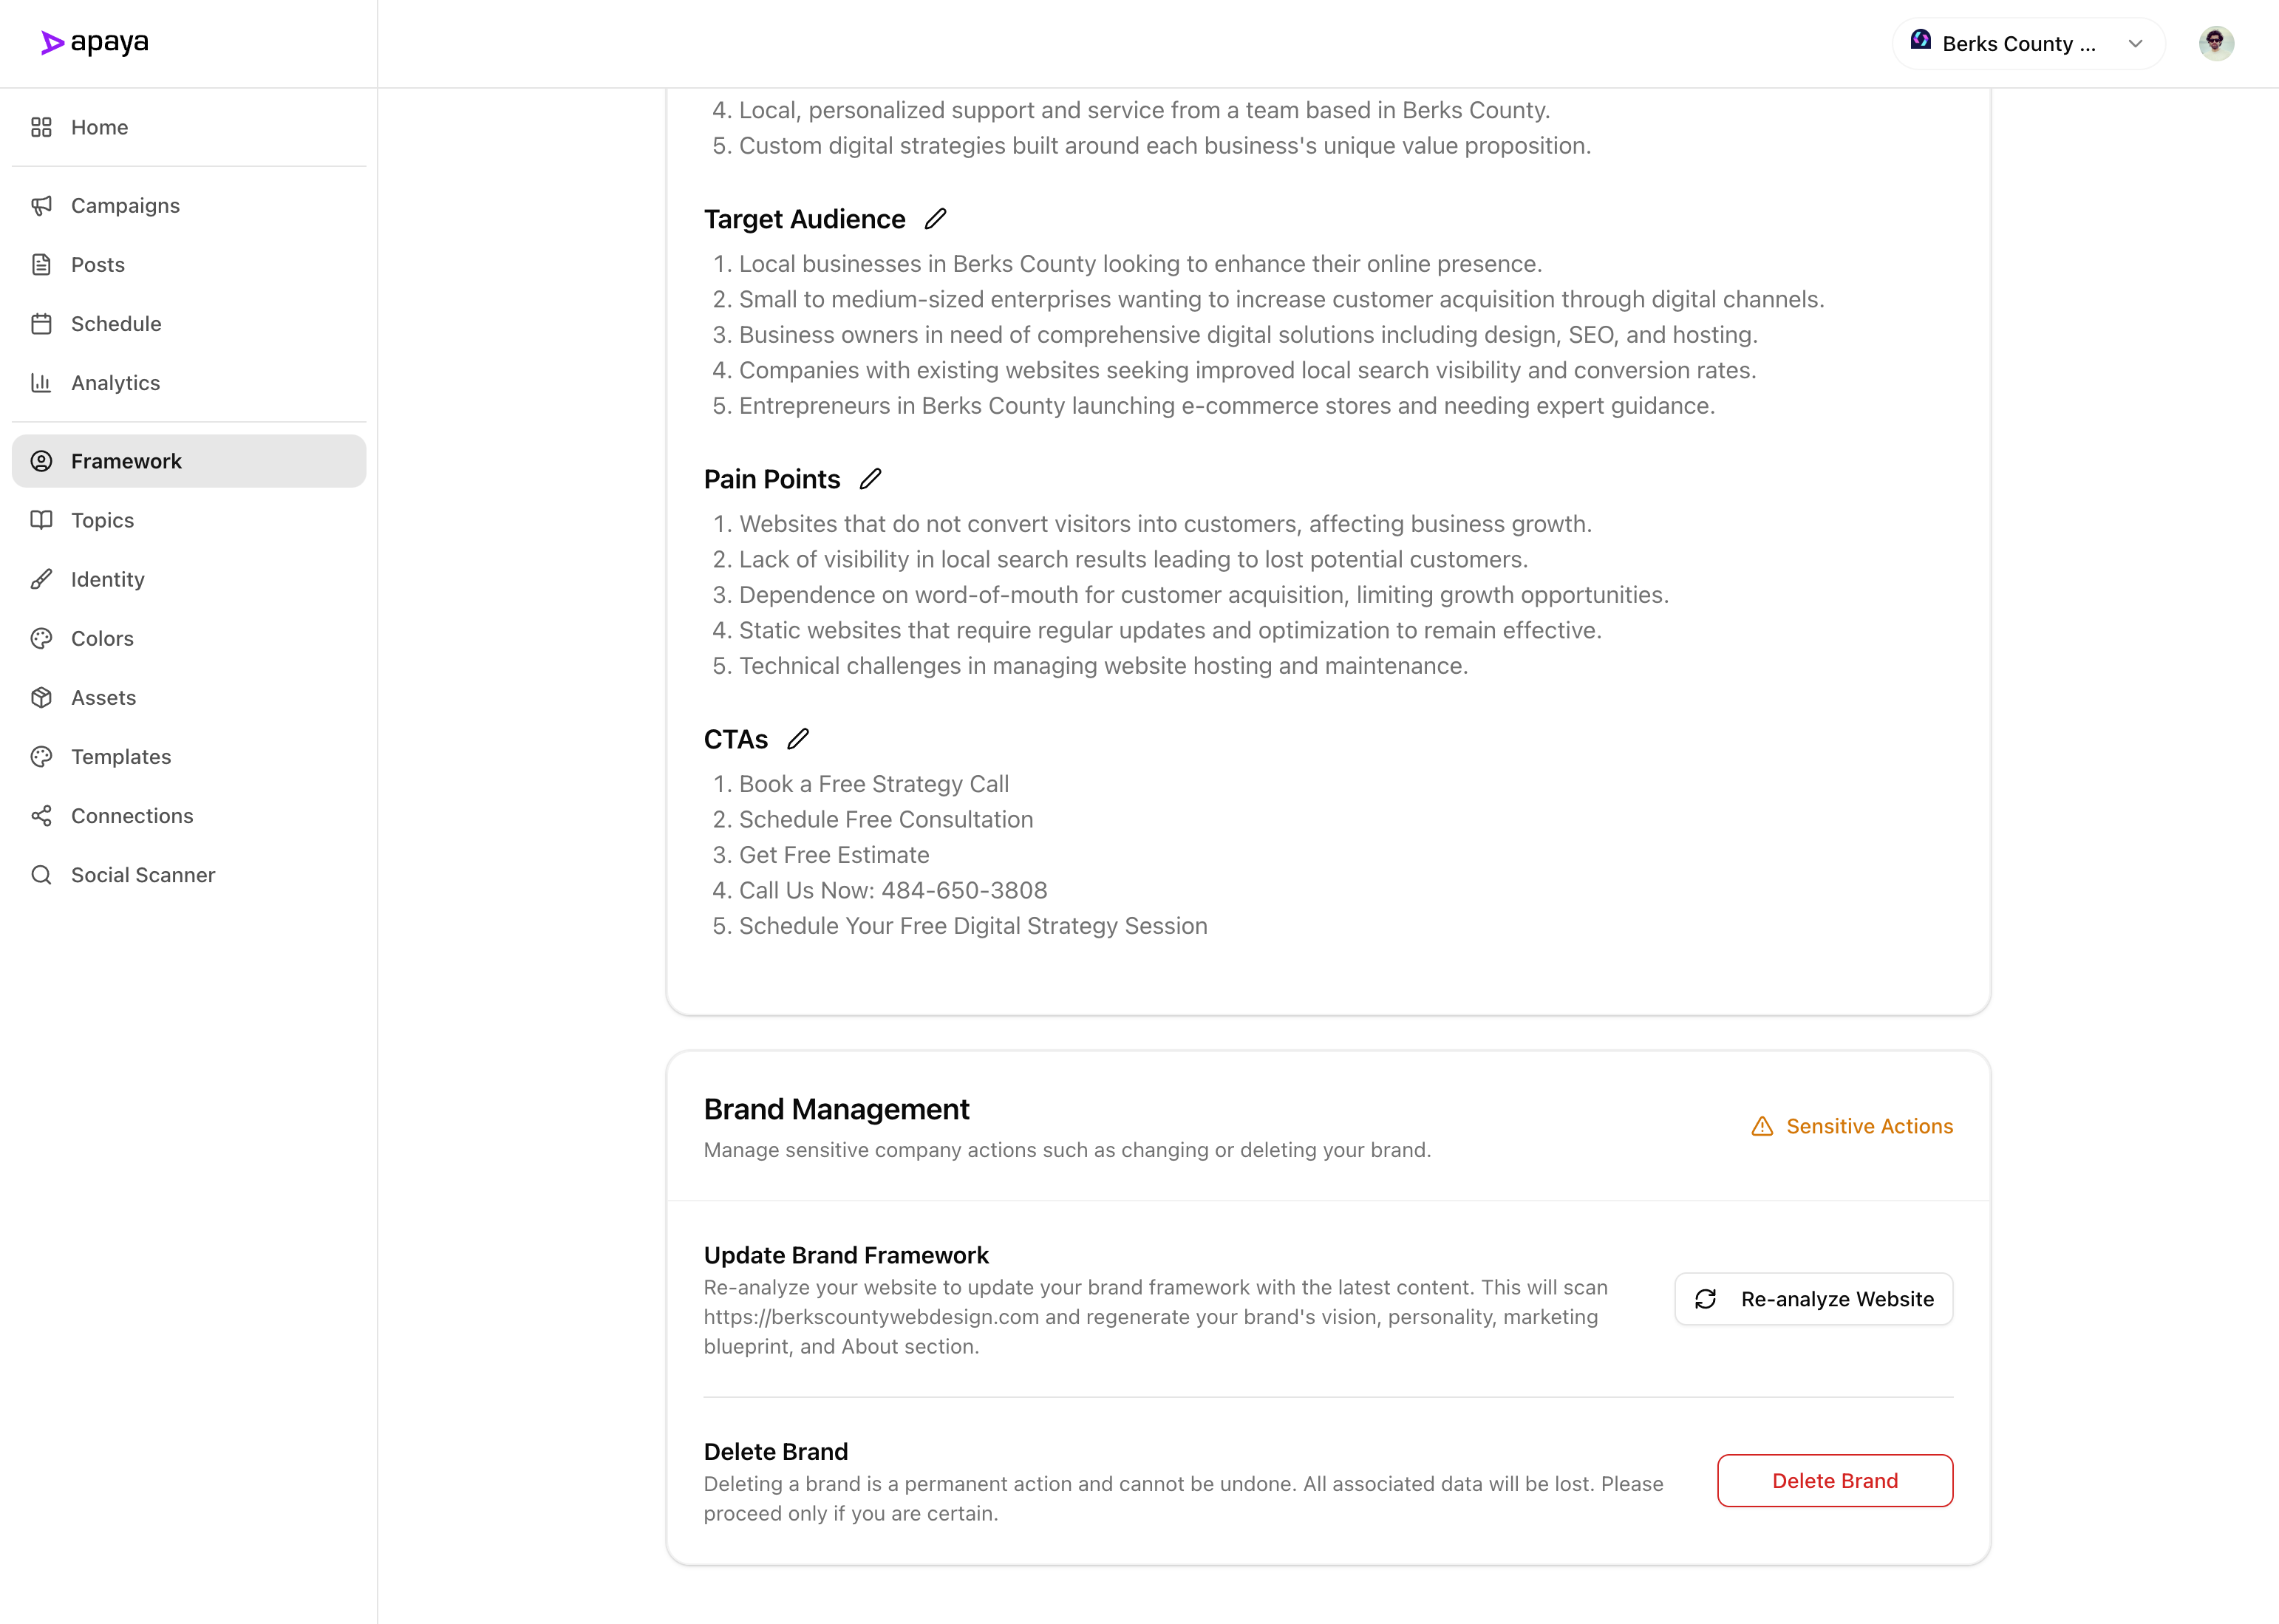Open the Topics section
This screenshot has height=1624, width=2279.
click(102, 520)
